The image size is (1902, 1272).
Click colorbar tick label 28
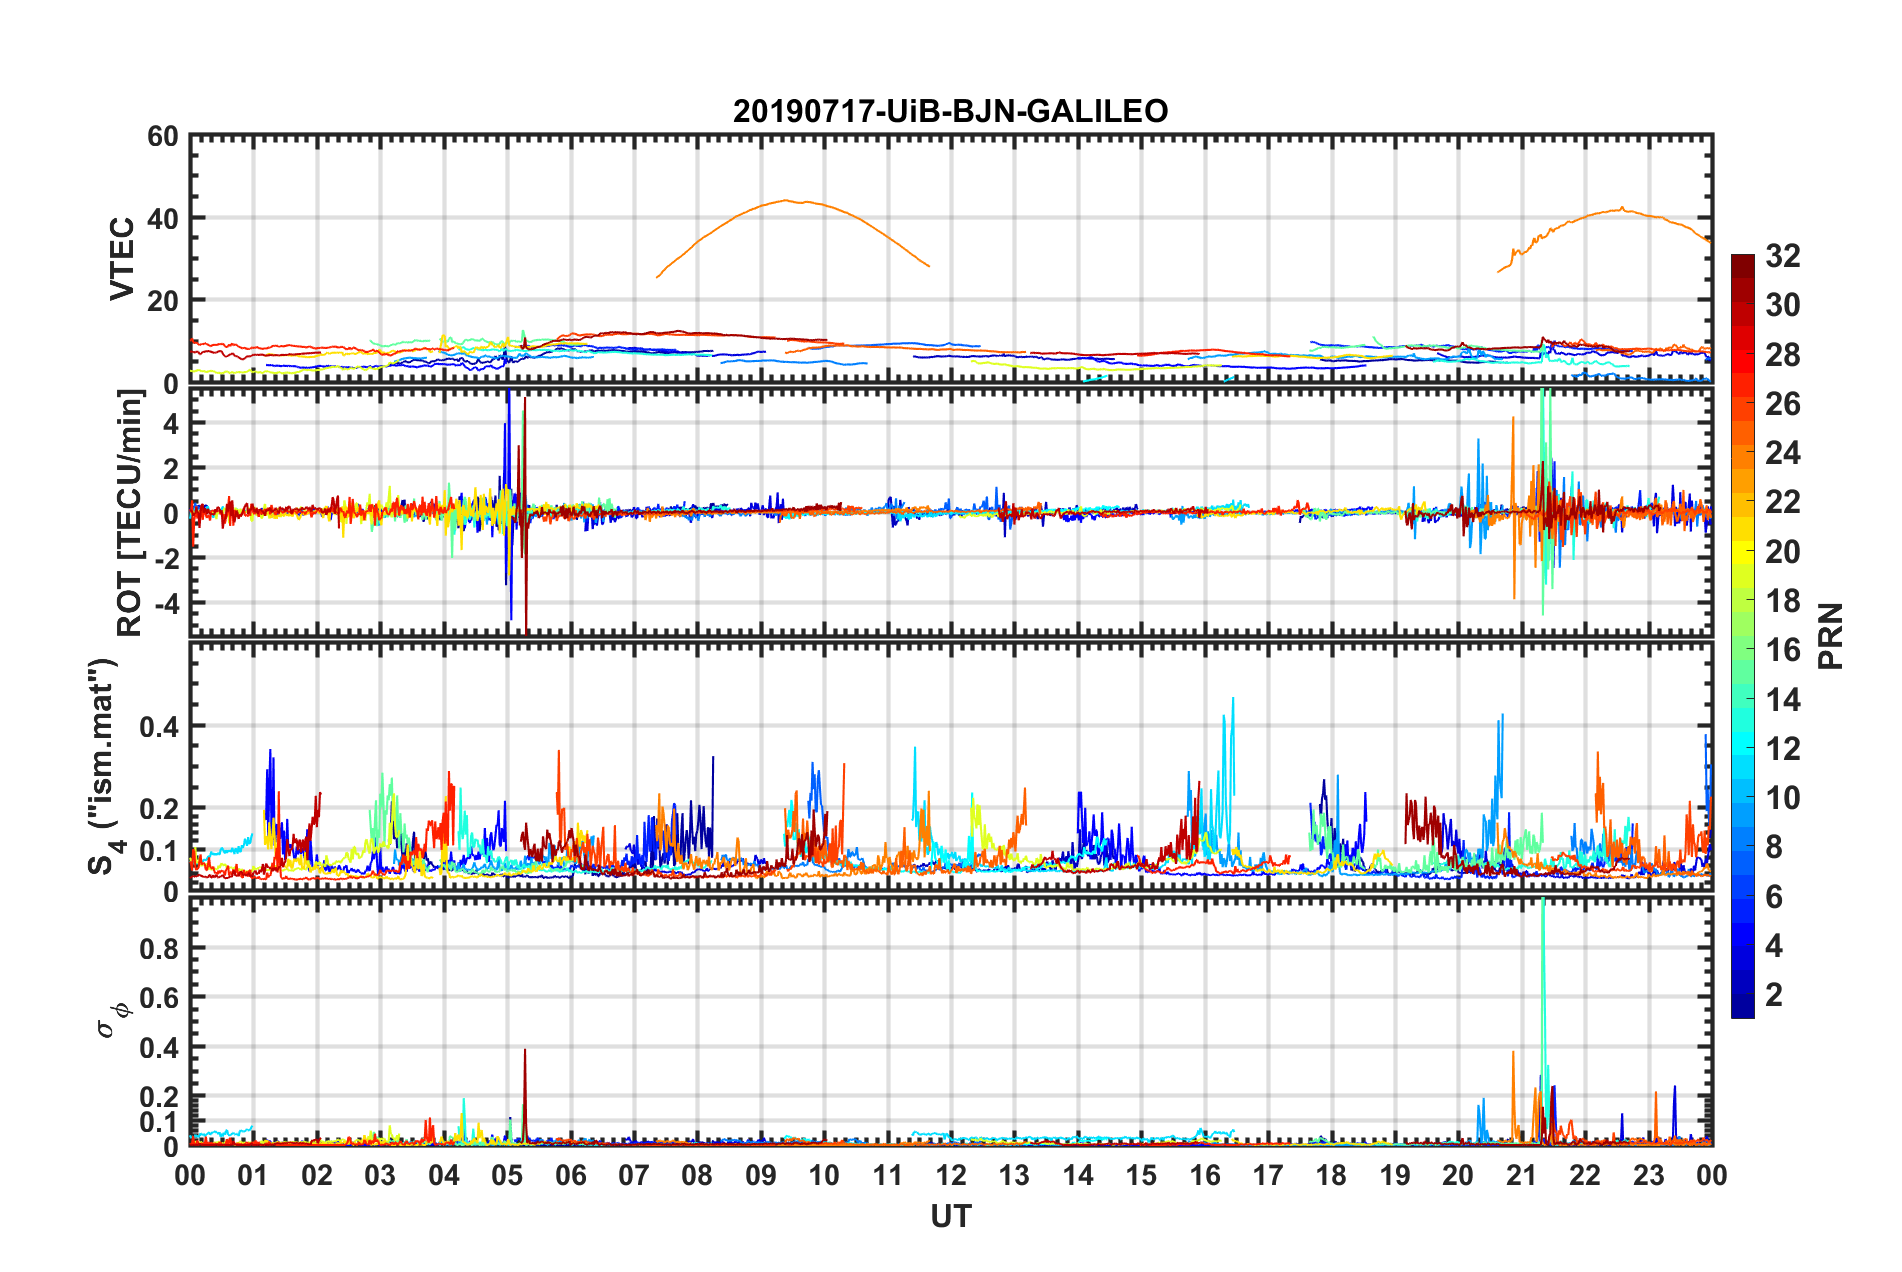[x=1783, y=354]
